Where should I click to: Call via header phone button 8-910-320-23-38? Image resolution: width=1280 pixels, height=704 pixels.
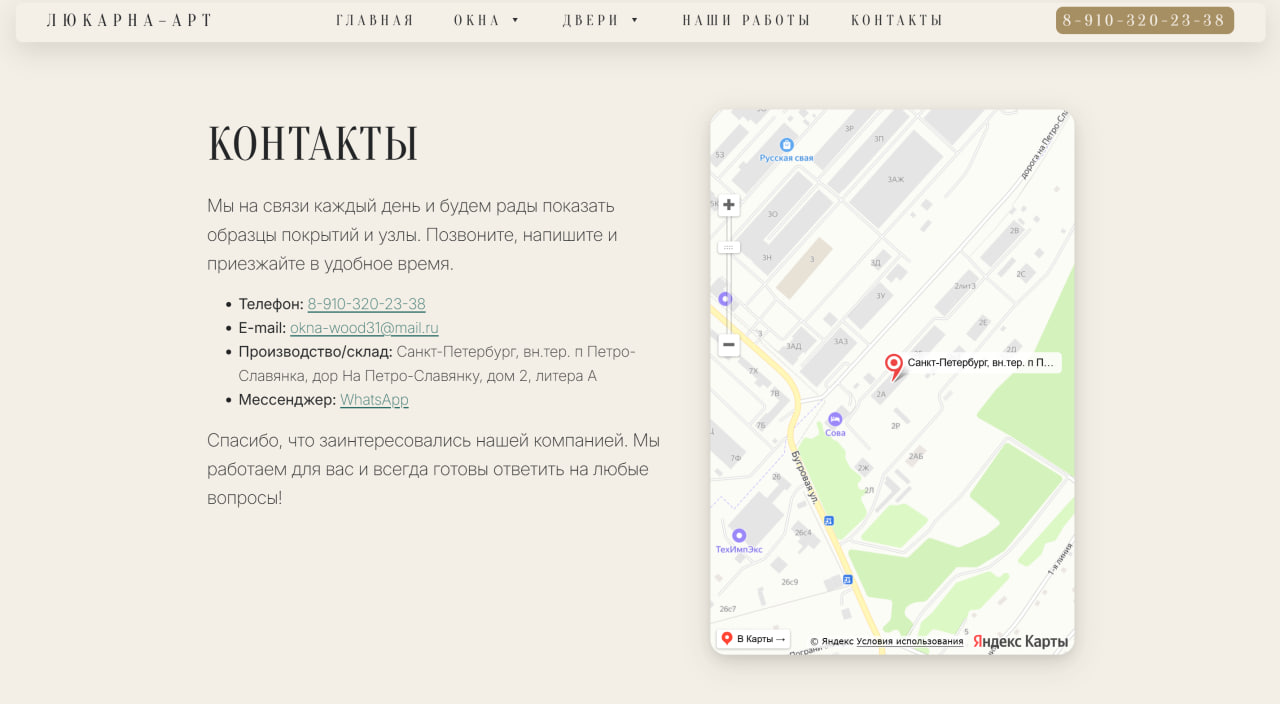[x=1145, y=21]
